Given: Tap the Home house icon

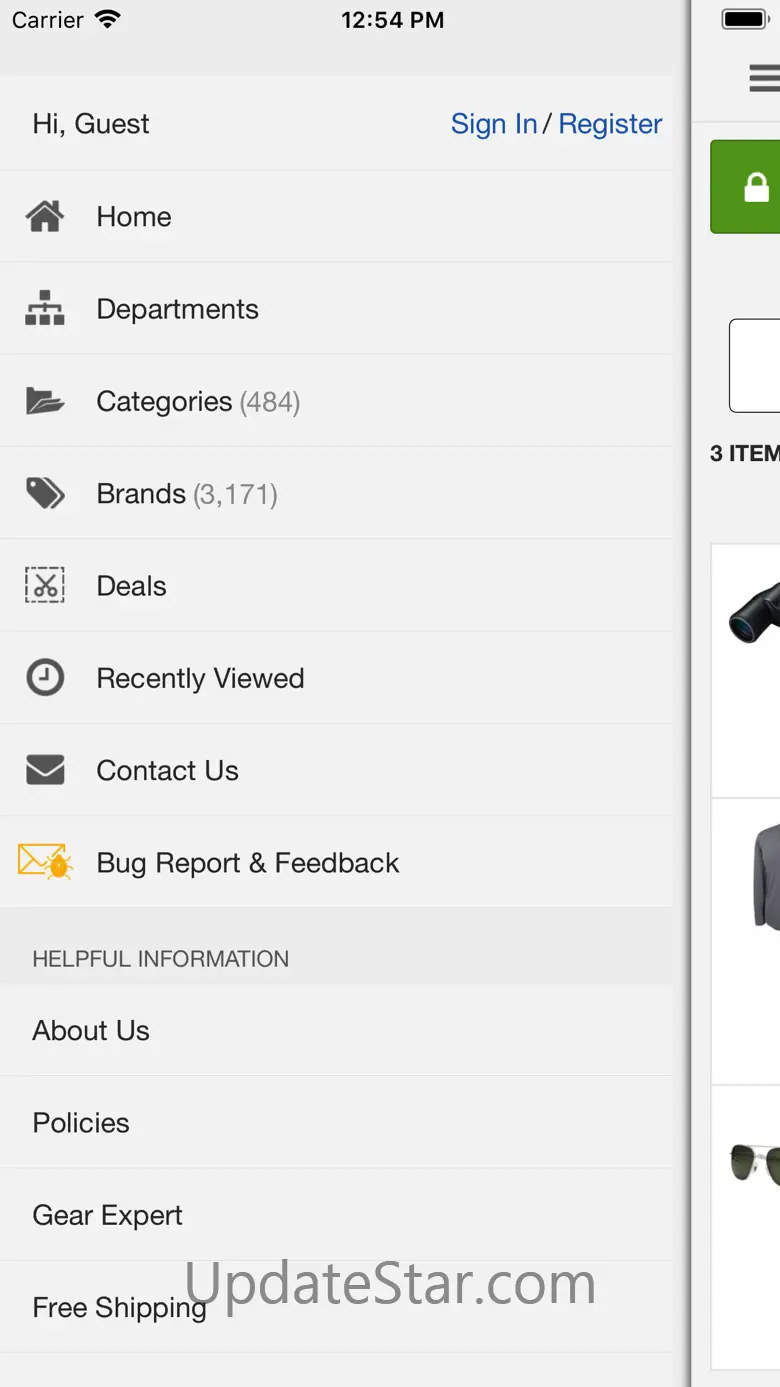Looking at the screenshot, I should click(45, 216).
